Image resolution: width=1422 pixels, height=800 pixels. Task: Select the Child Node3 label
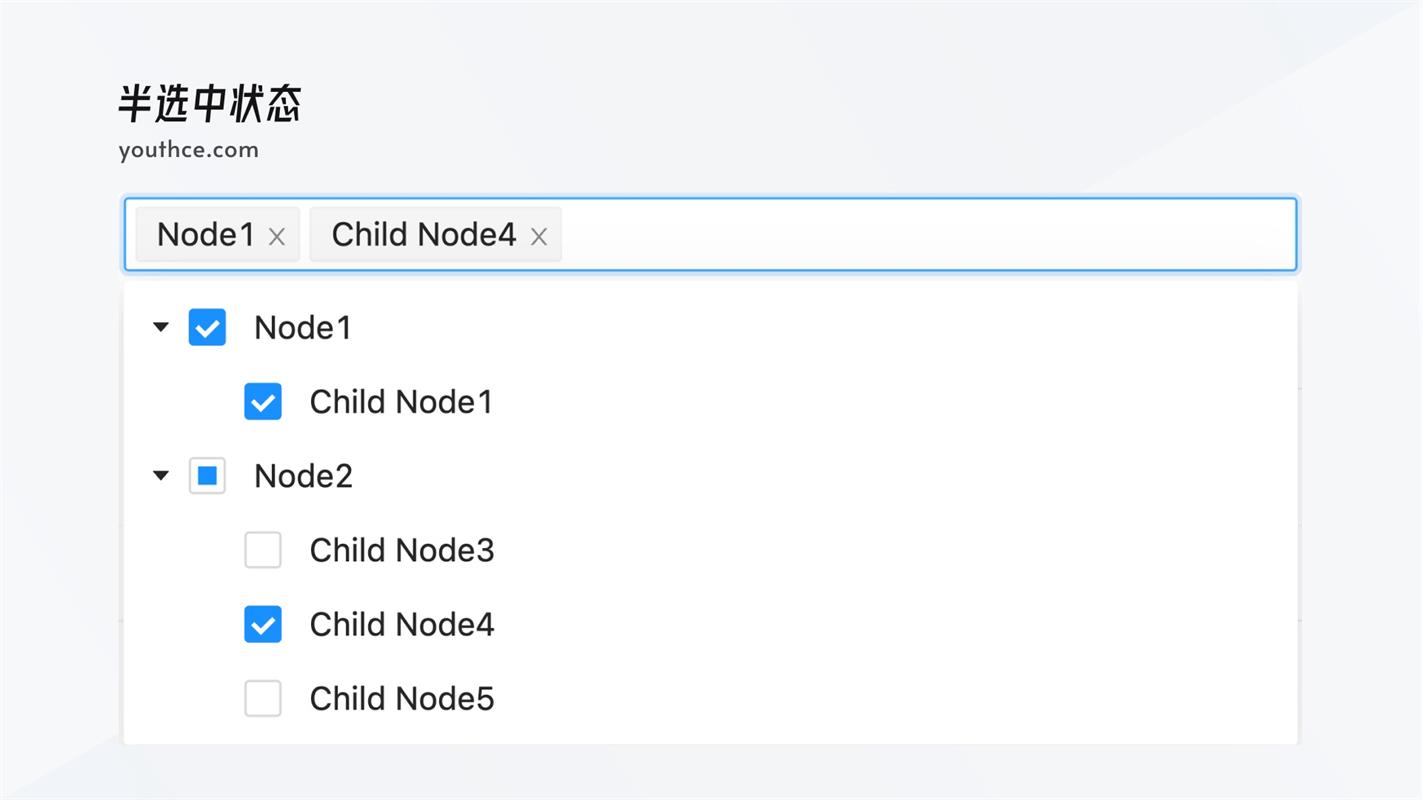402,550
